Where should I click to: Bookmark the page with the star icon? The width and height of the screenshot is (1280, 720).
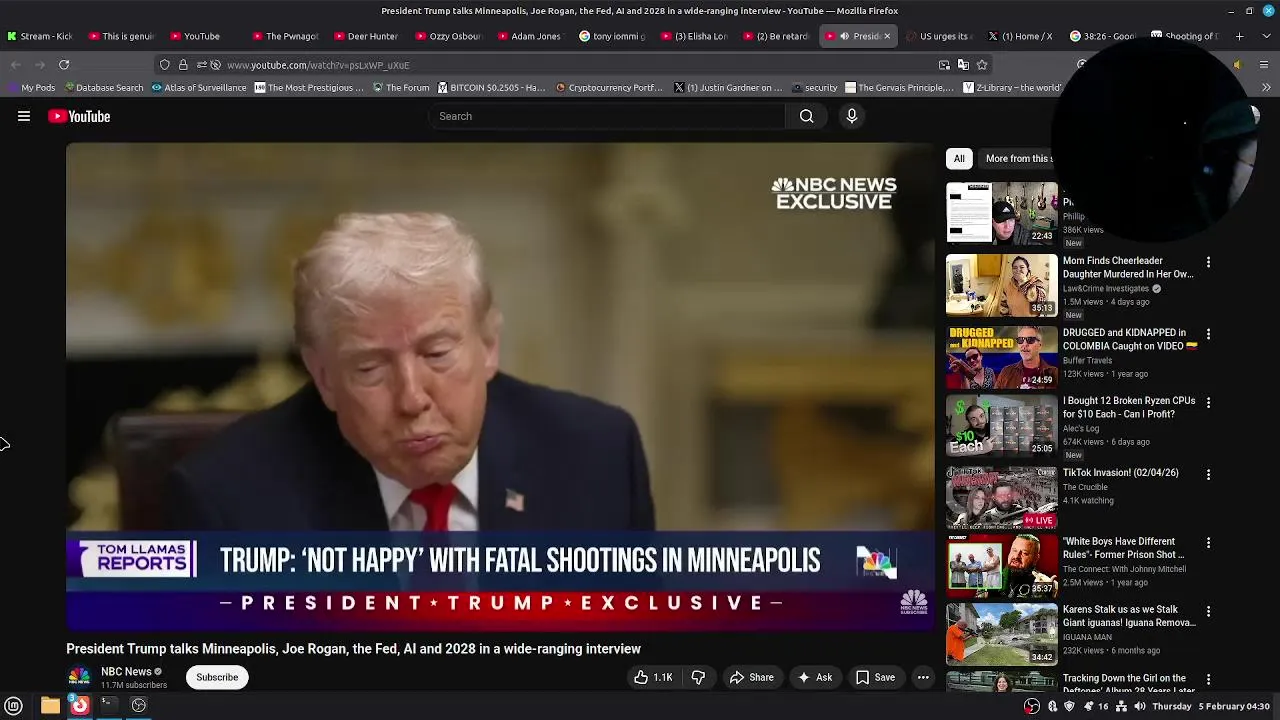tap(982, 65)
